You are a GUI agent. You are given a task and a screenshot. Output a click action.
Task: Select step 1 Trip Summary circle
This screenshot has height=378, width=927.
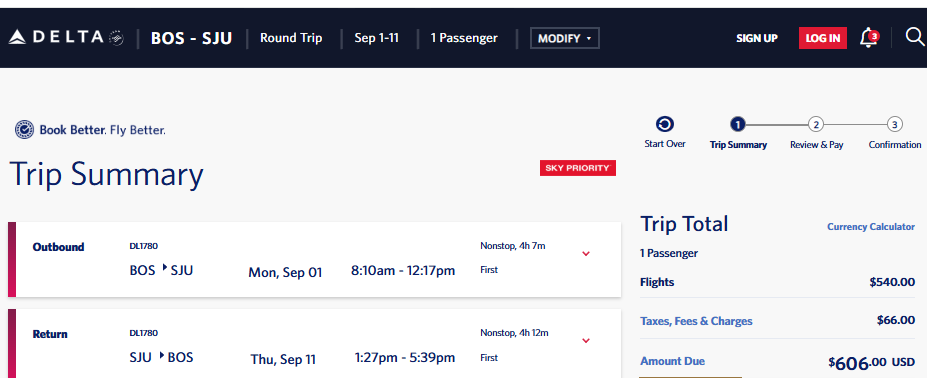738,124
